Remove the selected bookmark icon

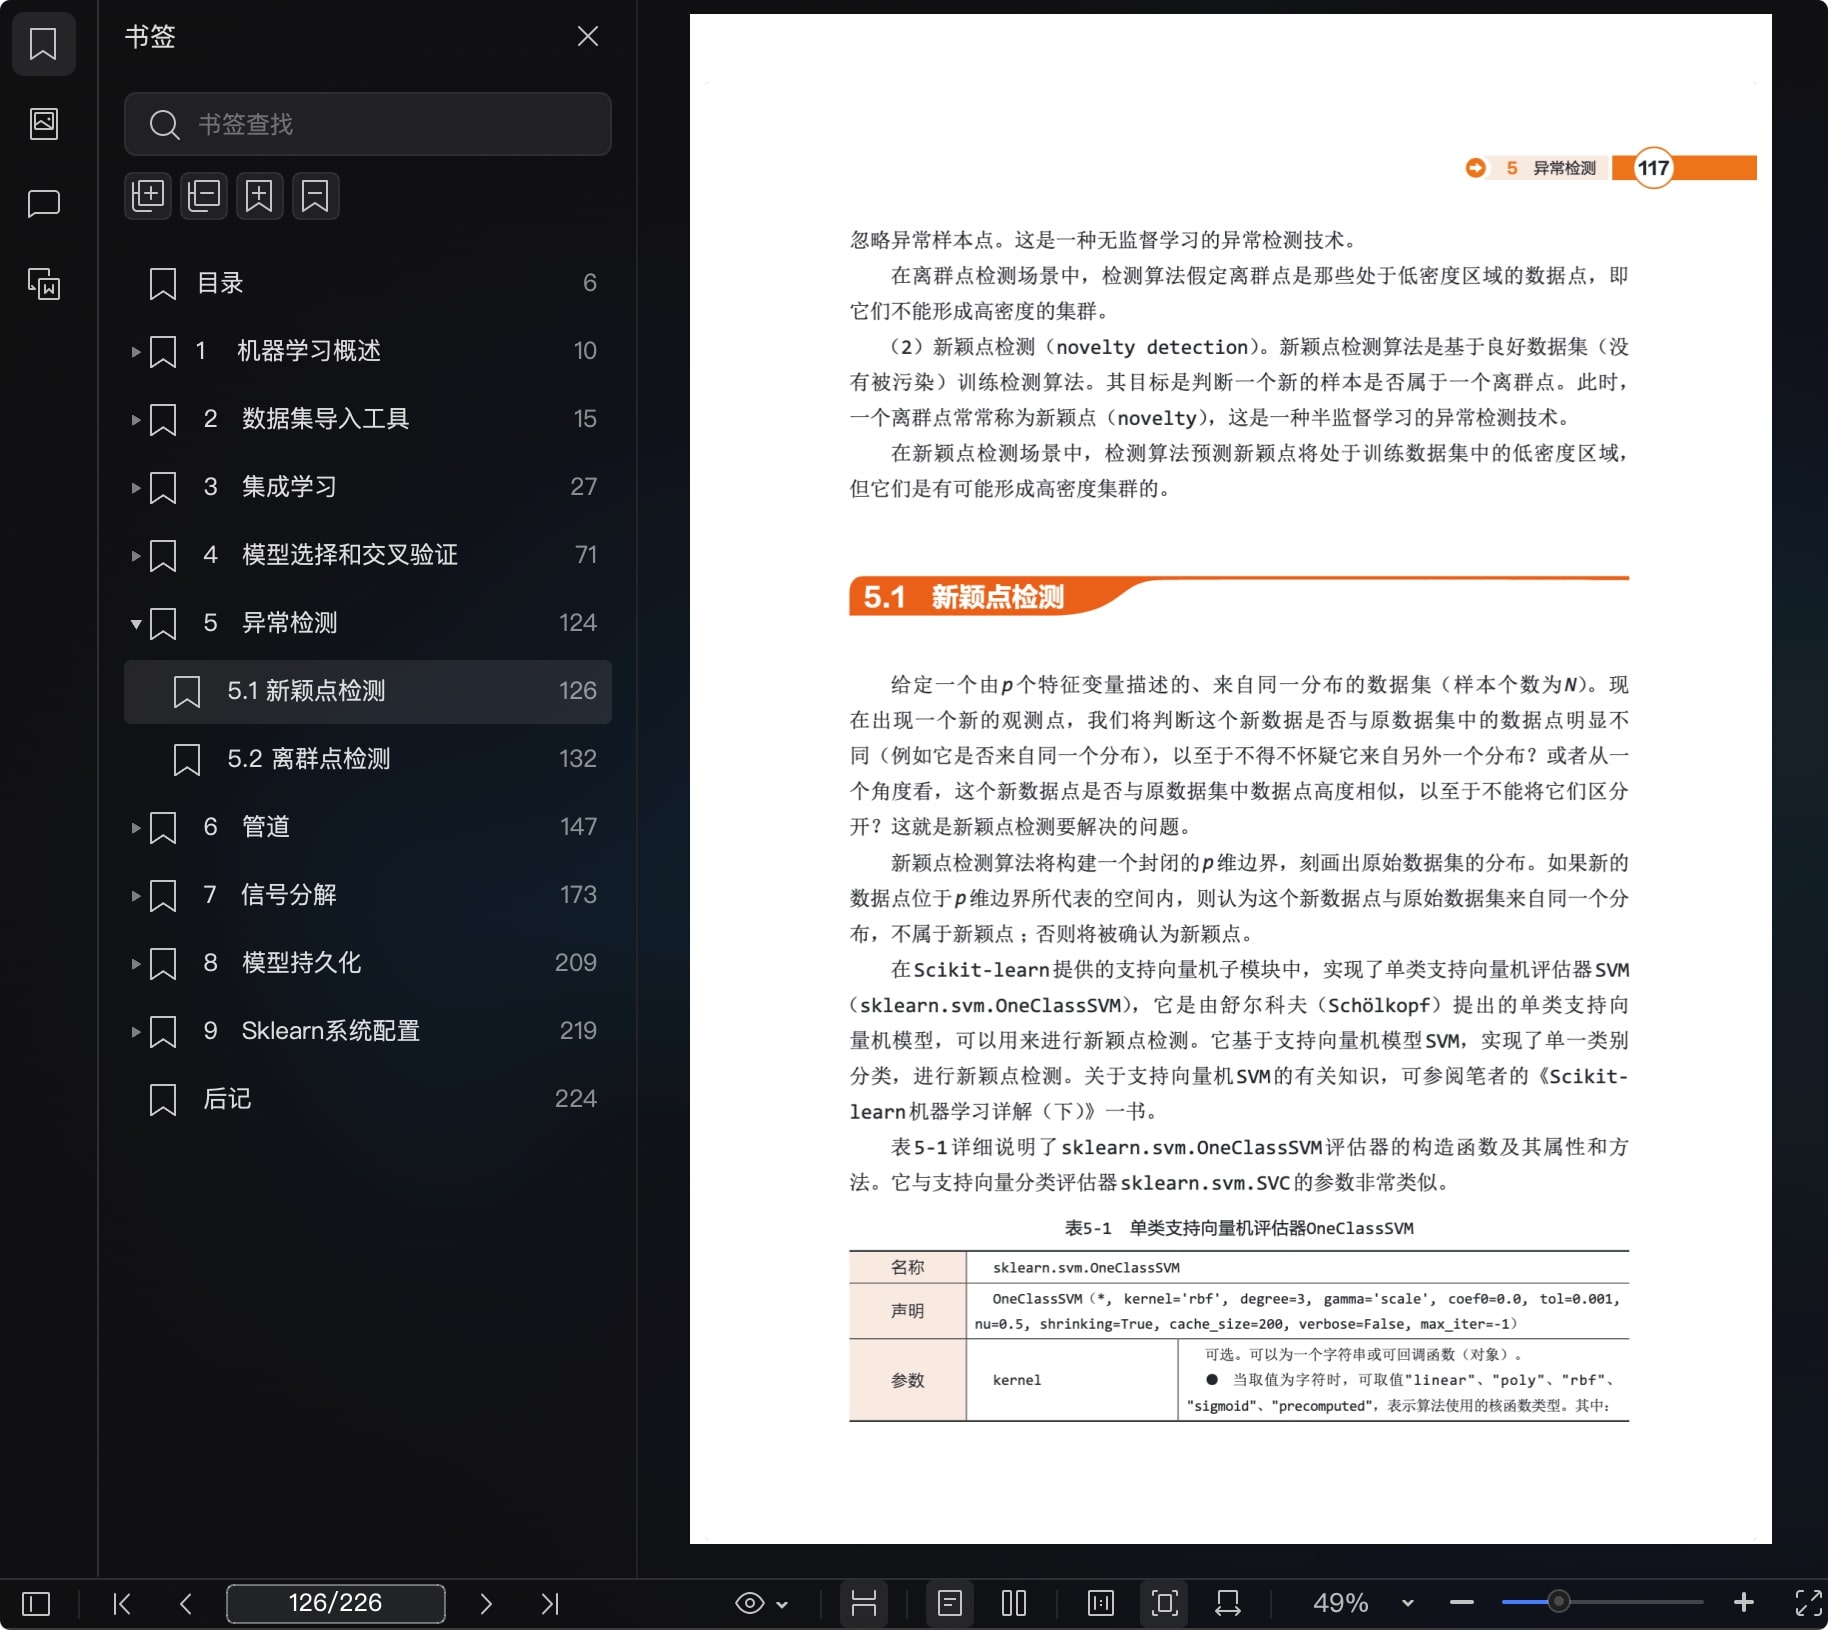[x=316, y=195]
